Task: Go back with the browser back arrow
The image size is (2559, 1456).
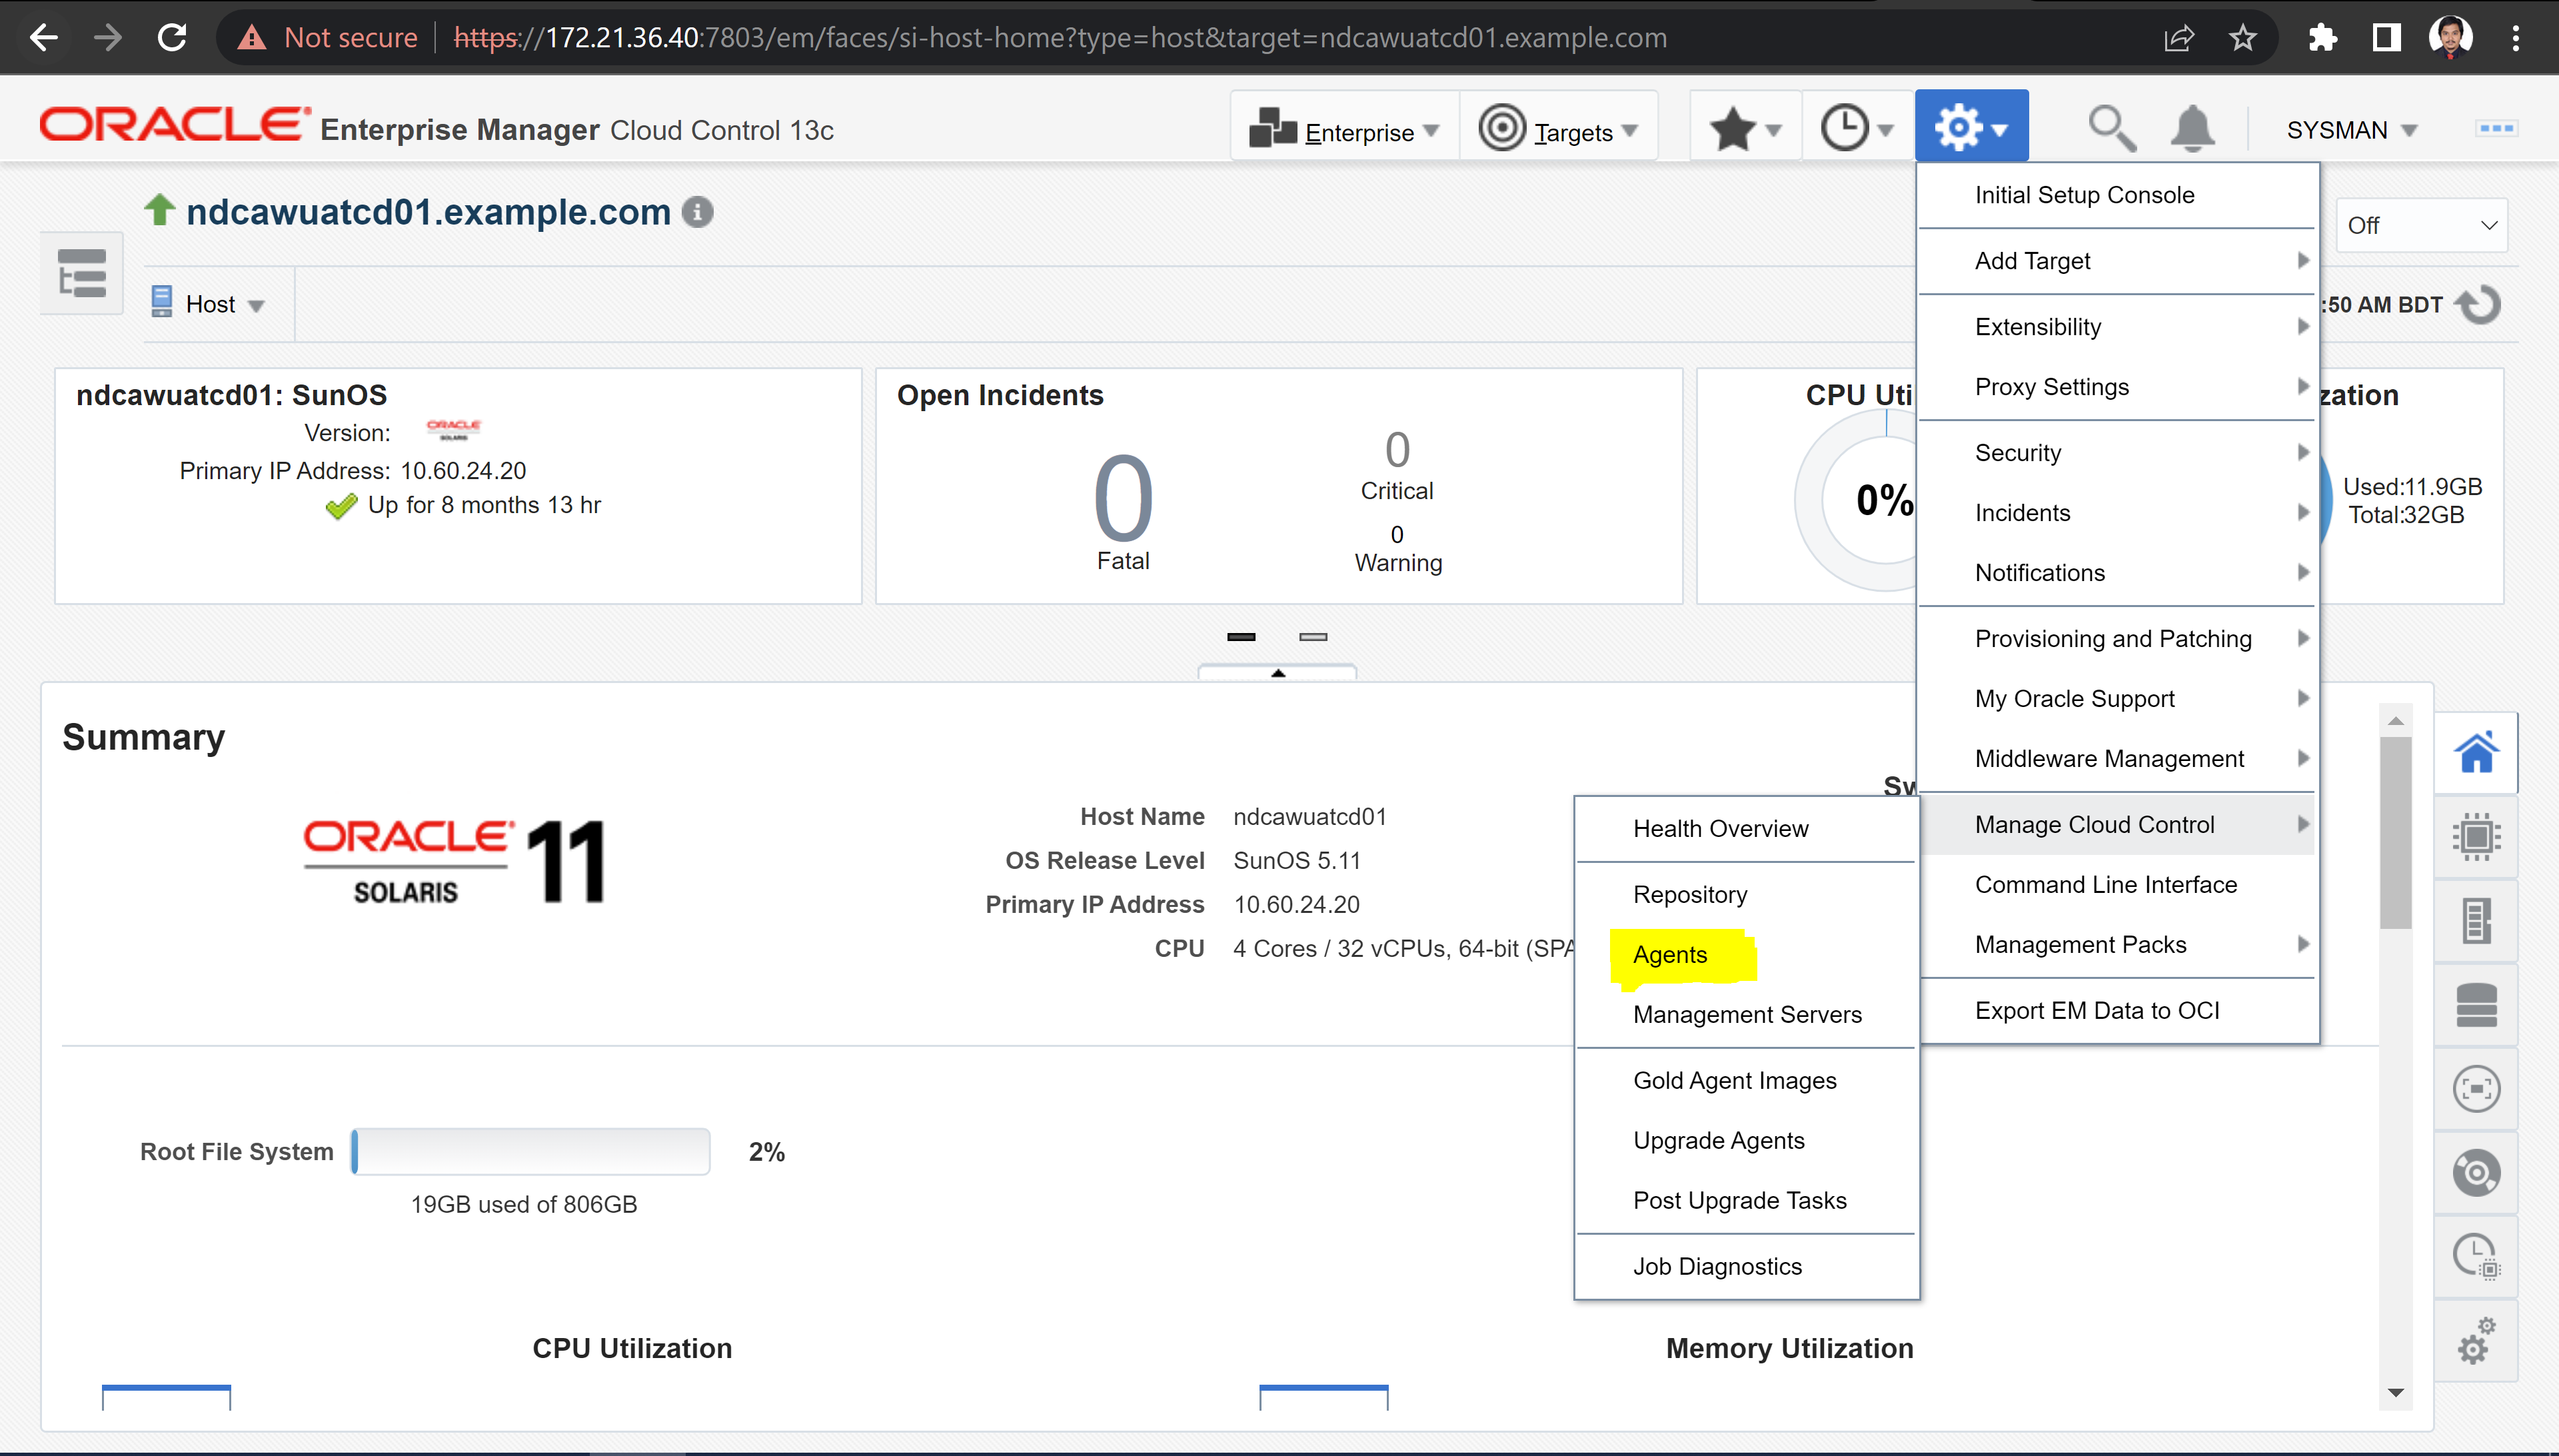Action: point(43,38)
